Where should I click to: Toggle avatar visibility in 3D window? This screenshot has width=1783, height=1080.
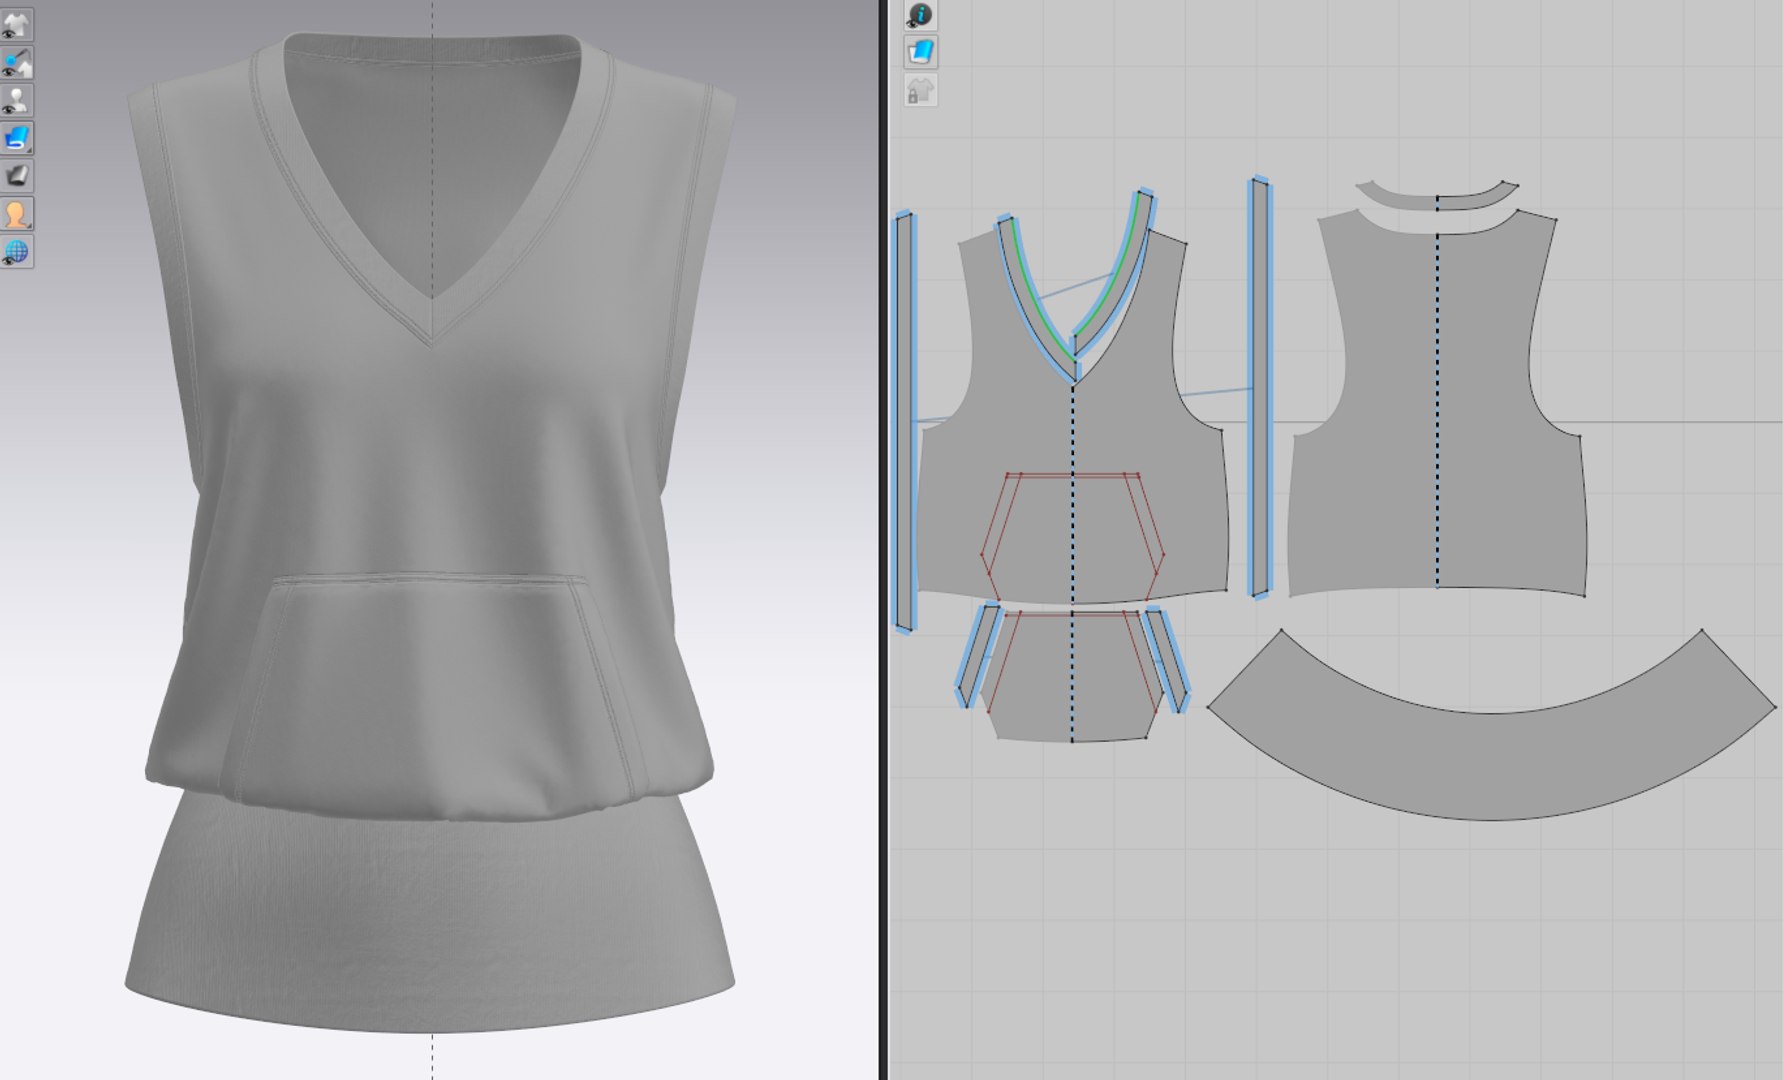point(17,100)
